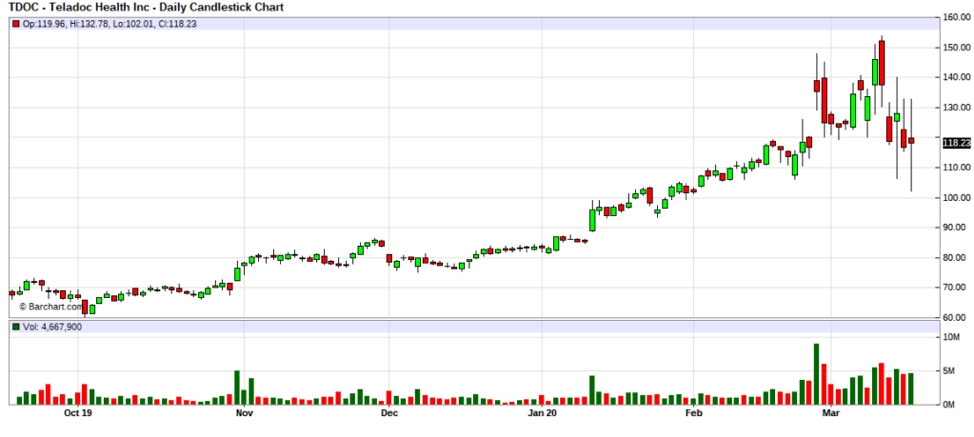Click the Jan 20 date label
Image resolution: width=974 pixels, height=437 pixels.
click(542, 412)
